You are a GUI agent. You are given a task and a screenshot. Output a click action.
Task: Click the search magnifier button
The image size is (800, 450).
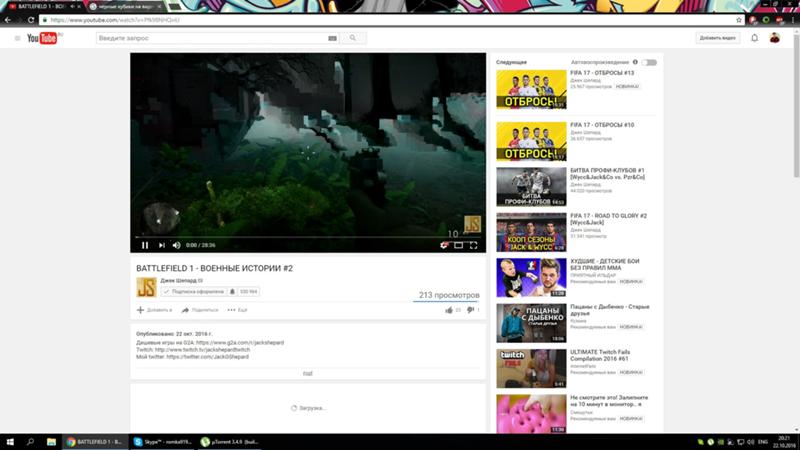(x=353, y=38)
